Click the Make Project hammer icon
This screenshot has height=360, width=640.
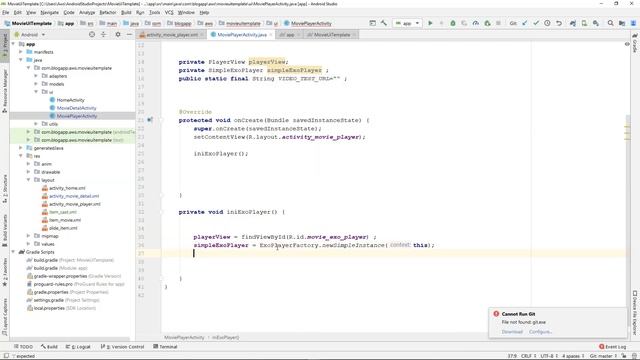point(384,23)
